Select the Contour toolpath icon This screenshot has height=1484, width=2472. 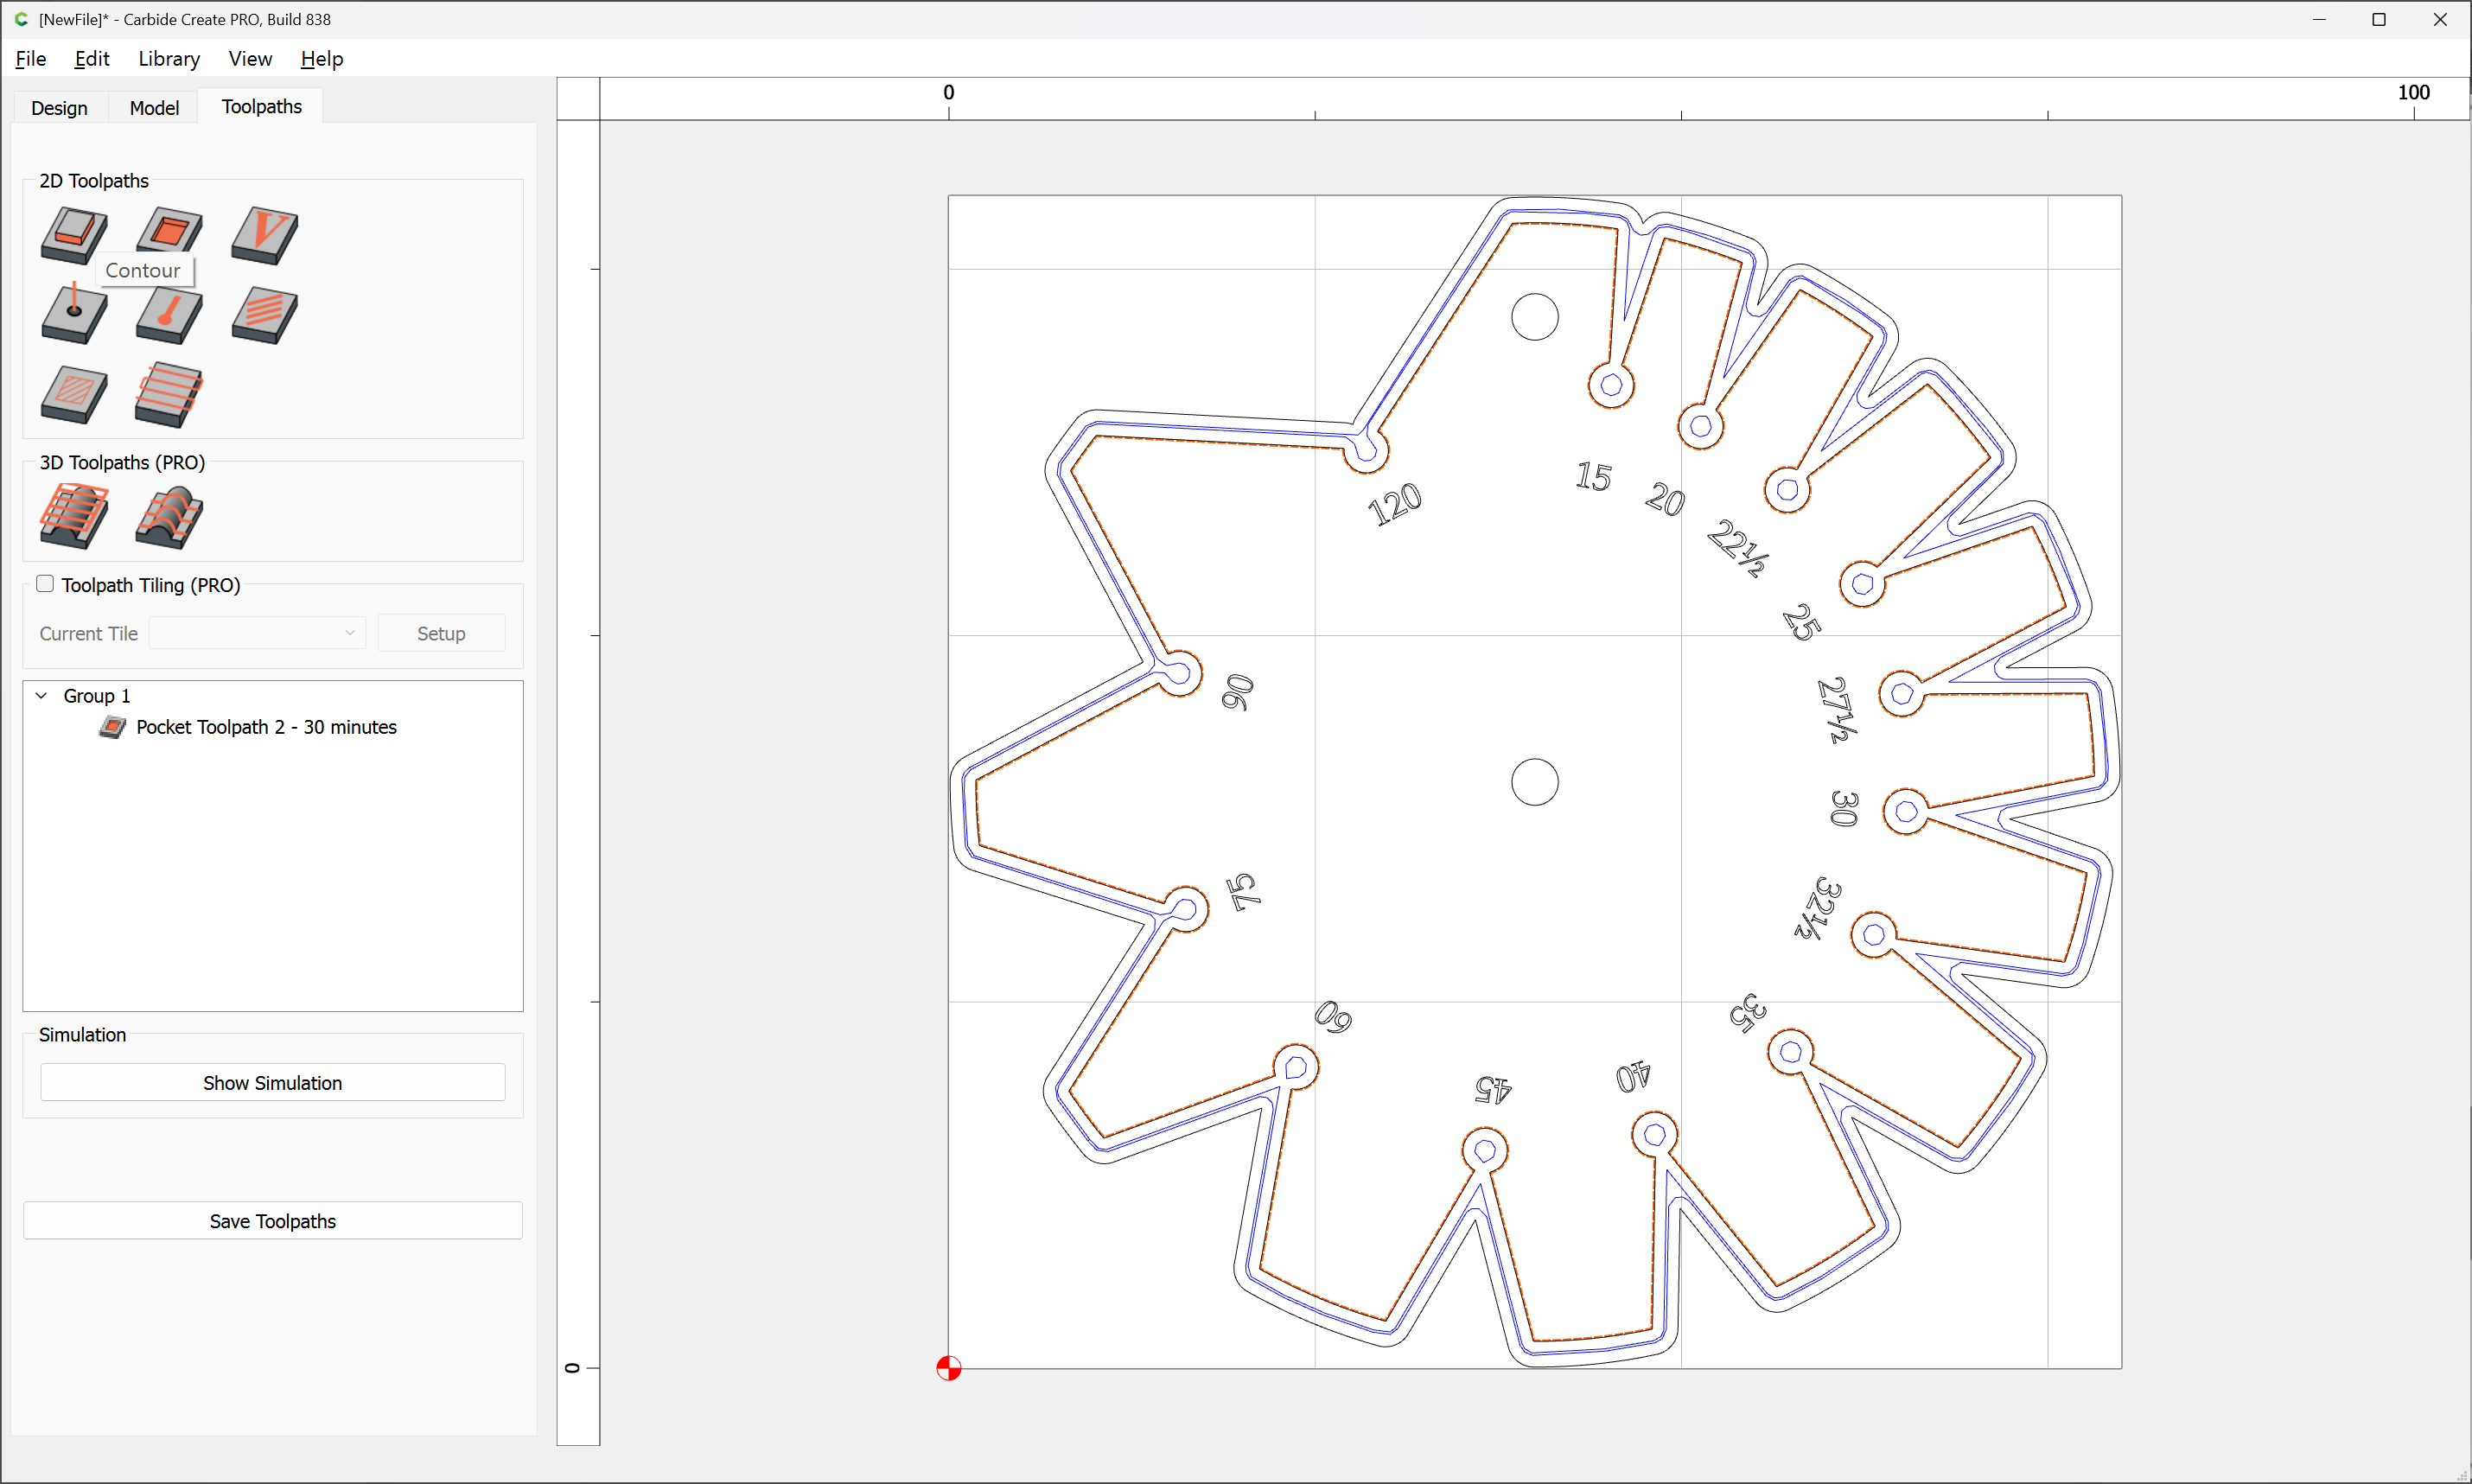click(74, 234)
